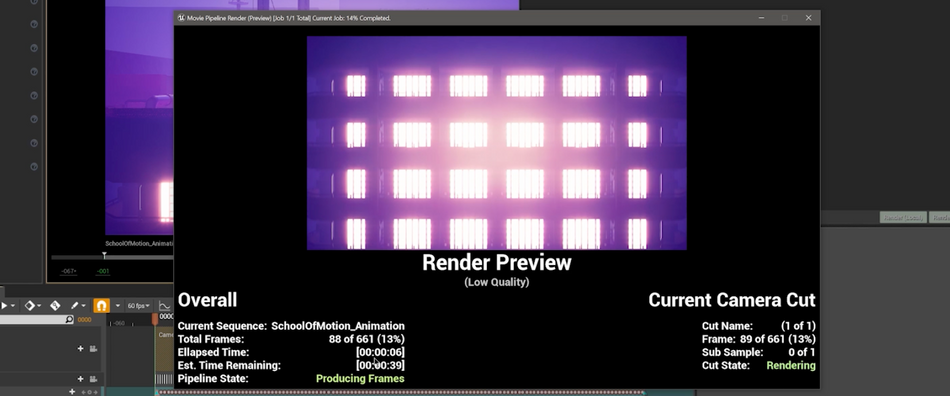Image resolution: width=950 pixels, height=396 pixels.
Task: Click the green -001 frame value under the viewport
Action: pyautogui.click(x=103, y=271)
